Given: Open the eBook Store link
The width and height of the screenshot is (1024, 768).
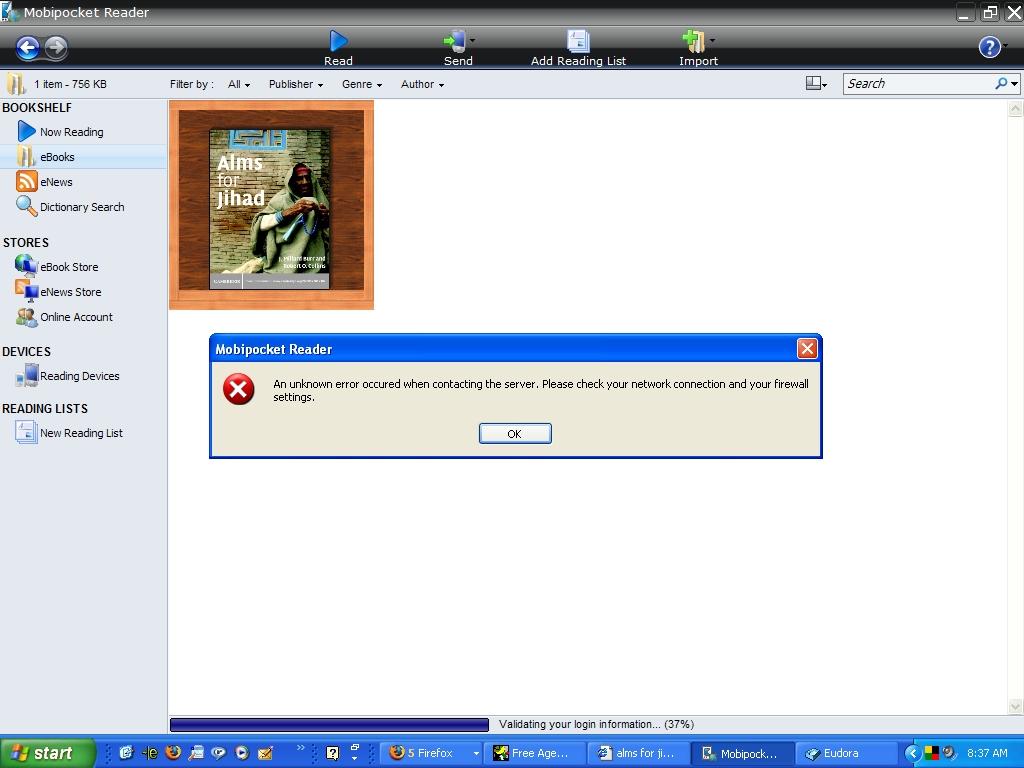Looking at the screenshot, I should tap(69, 267).
